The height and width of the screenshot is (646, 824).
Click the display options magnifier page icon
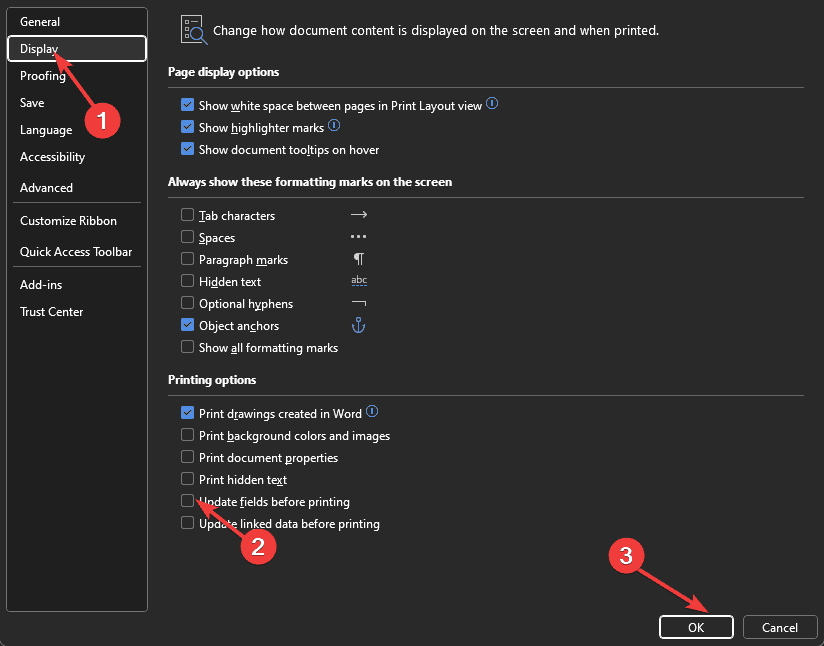coord(193,30)
